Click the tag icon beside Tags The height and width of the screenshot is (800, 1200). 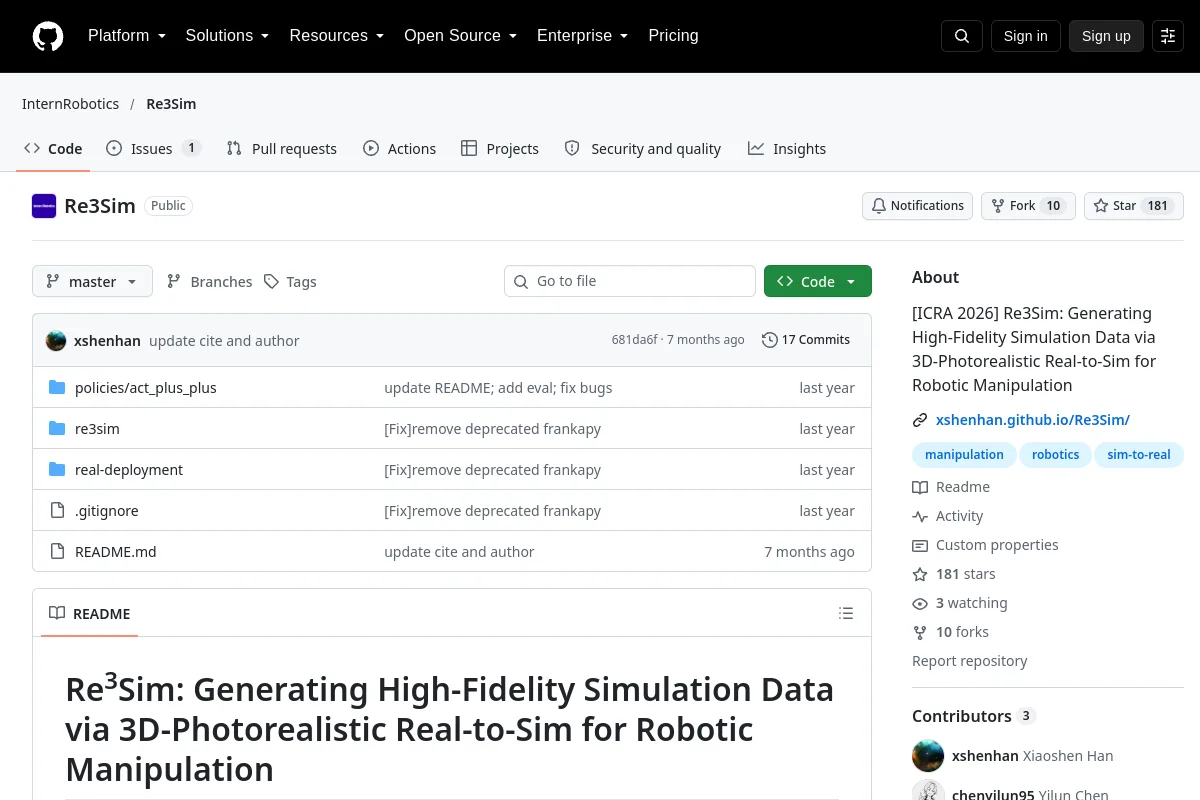(x=271, y=282)
